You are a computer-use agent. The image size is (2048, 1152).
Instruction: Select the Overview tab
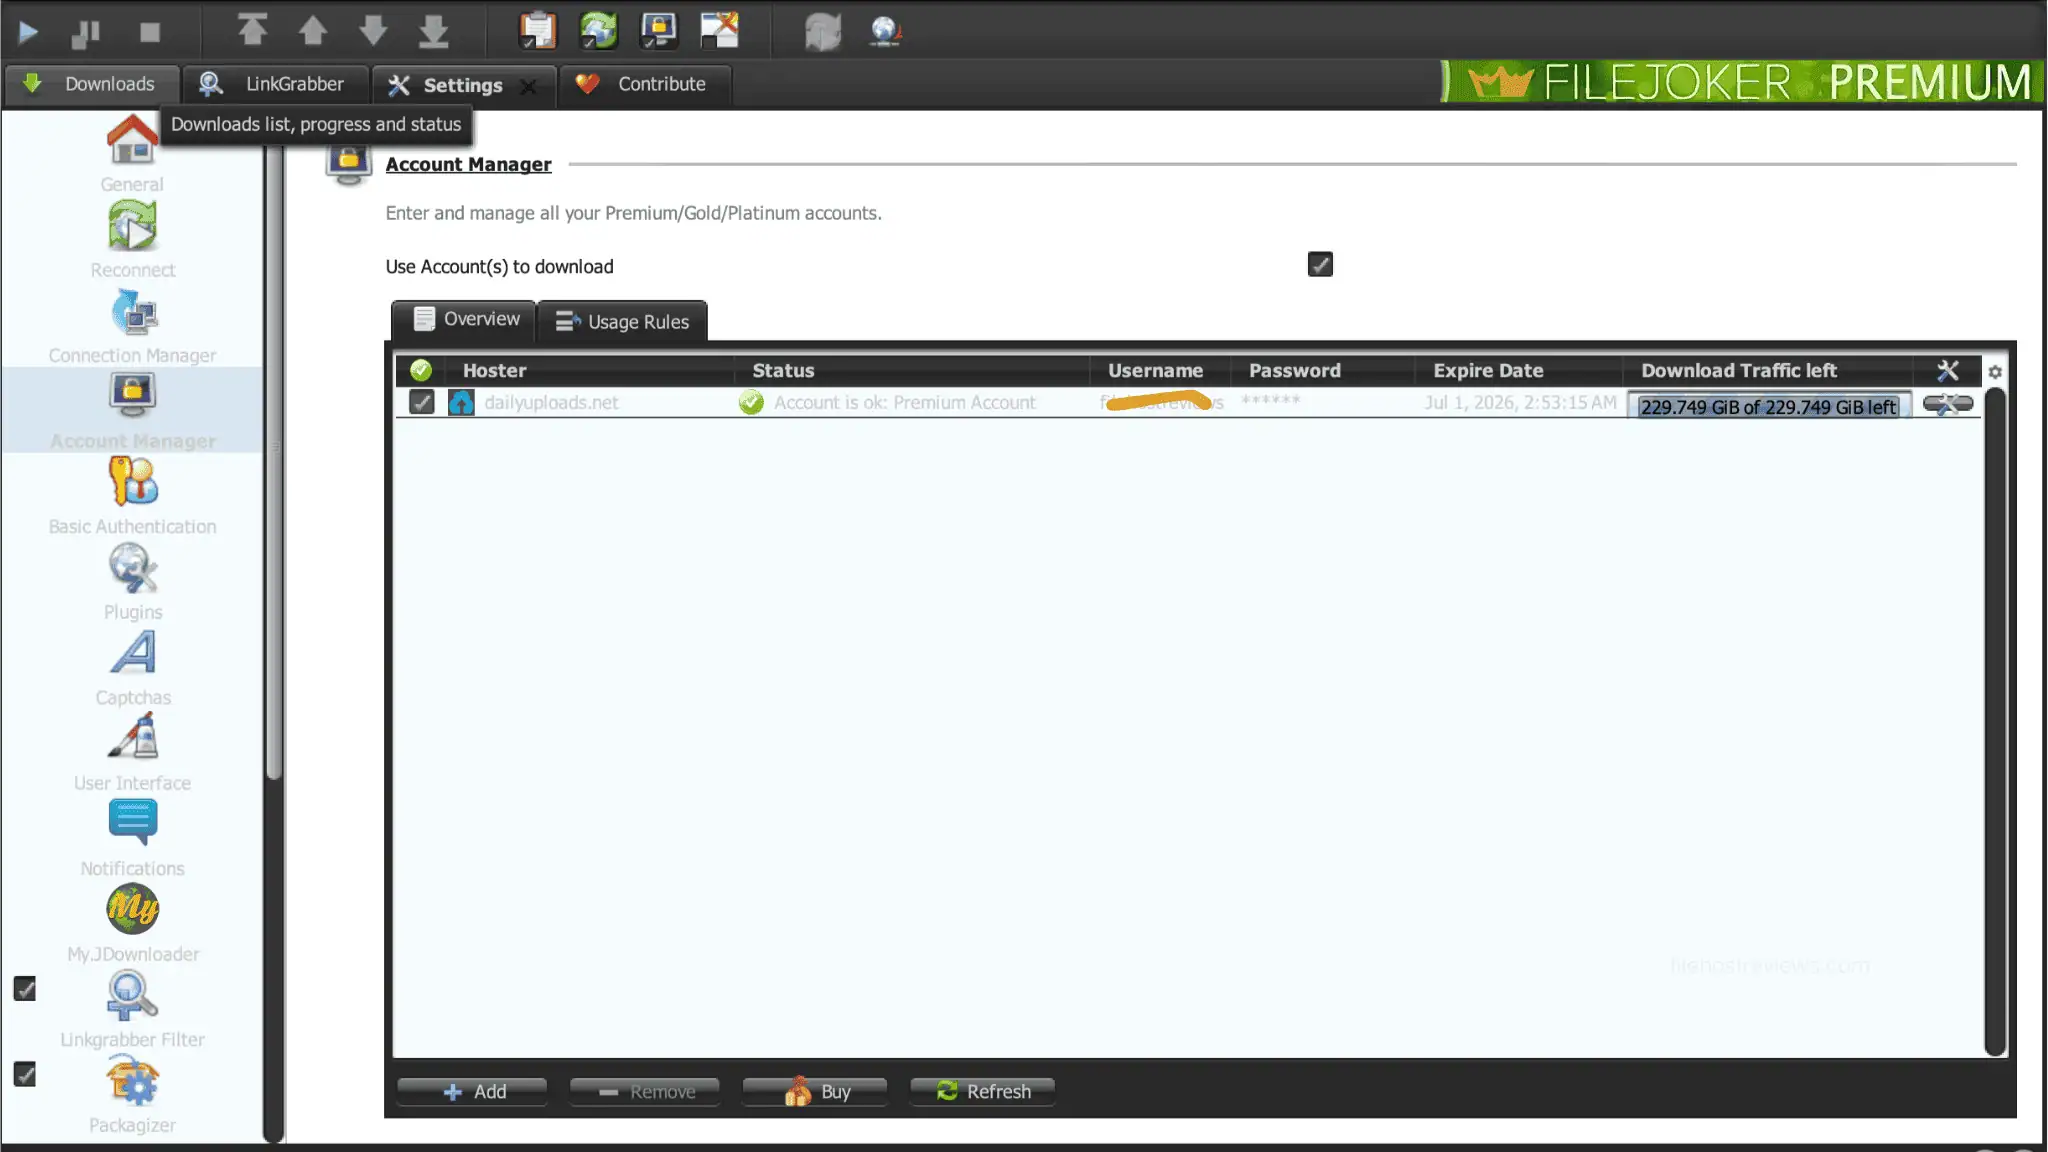coord(466,319)
